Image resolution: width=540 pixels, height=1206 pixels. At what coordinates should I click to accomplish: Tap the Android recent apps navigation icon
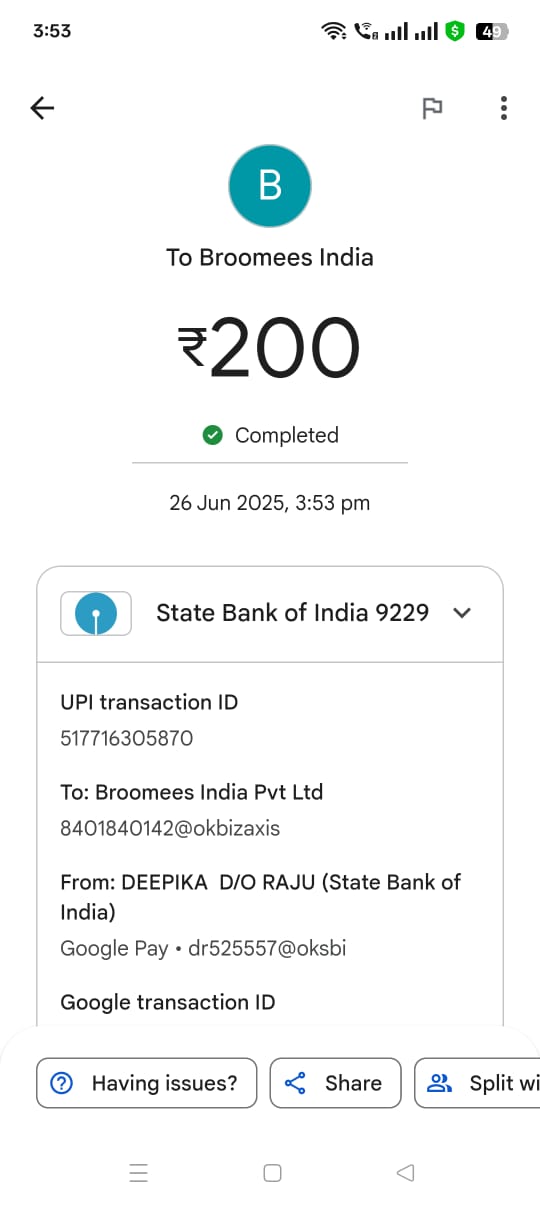click(139, 1173)
